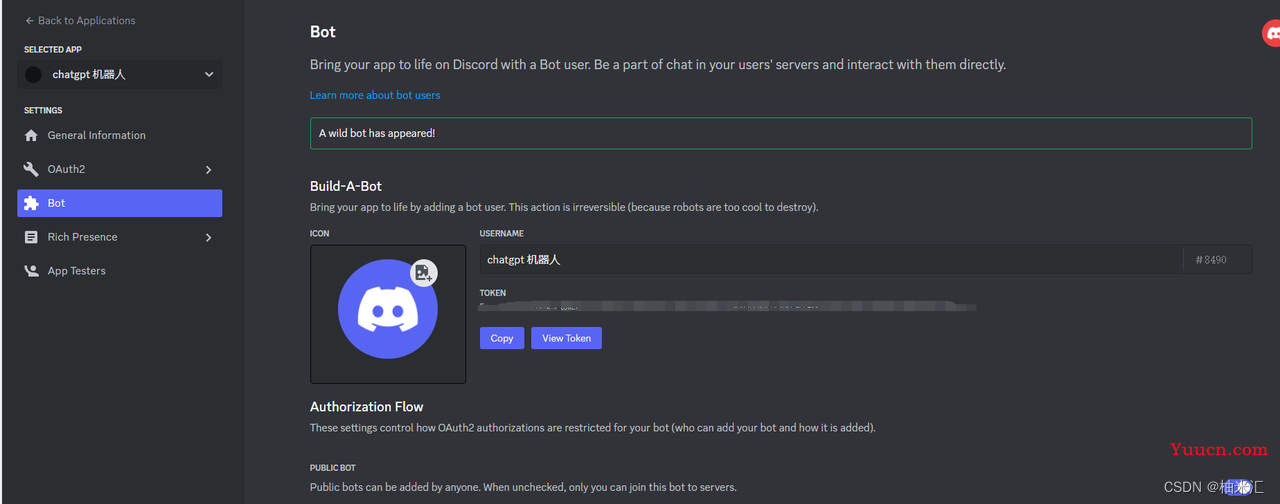Screen dimensions: 1280x504
Task: Open Learn more about bot users link
Action: coord(375,95)
